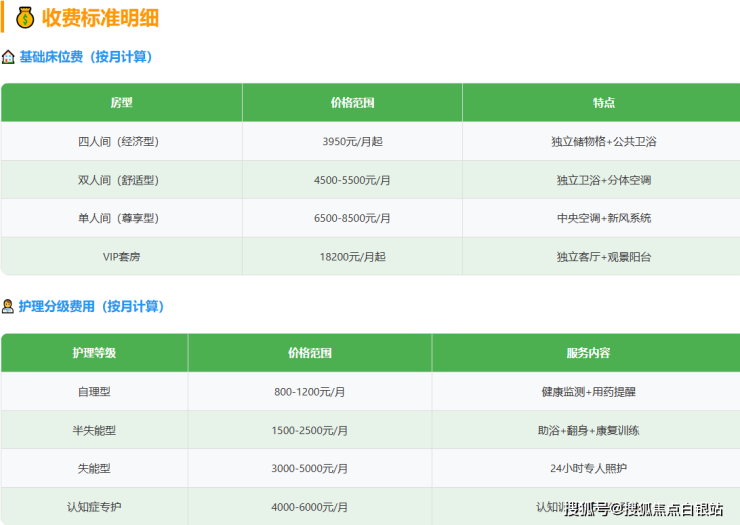
Task: Click the 护理分级费用（按月计算） section title
Action: tap(91, 306)
